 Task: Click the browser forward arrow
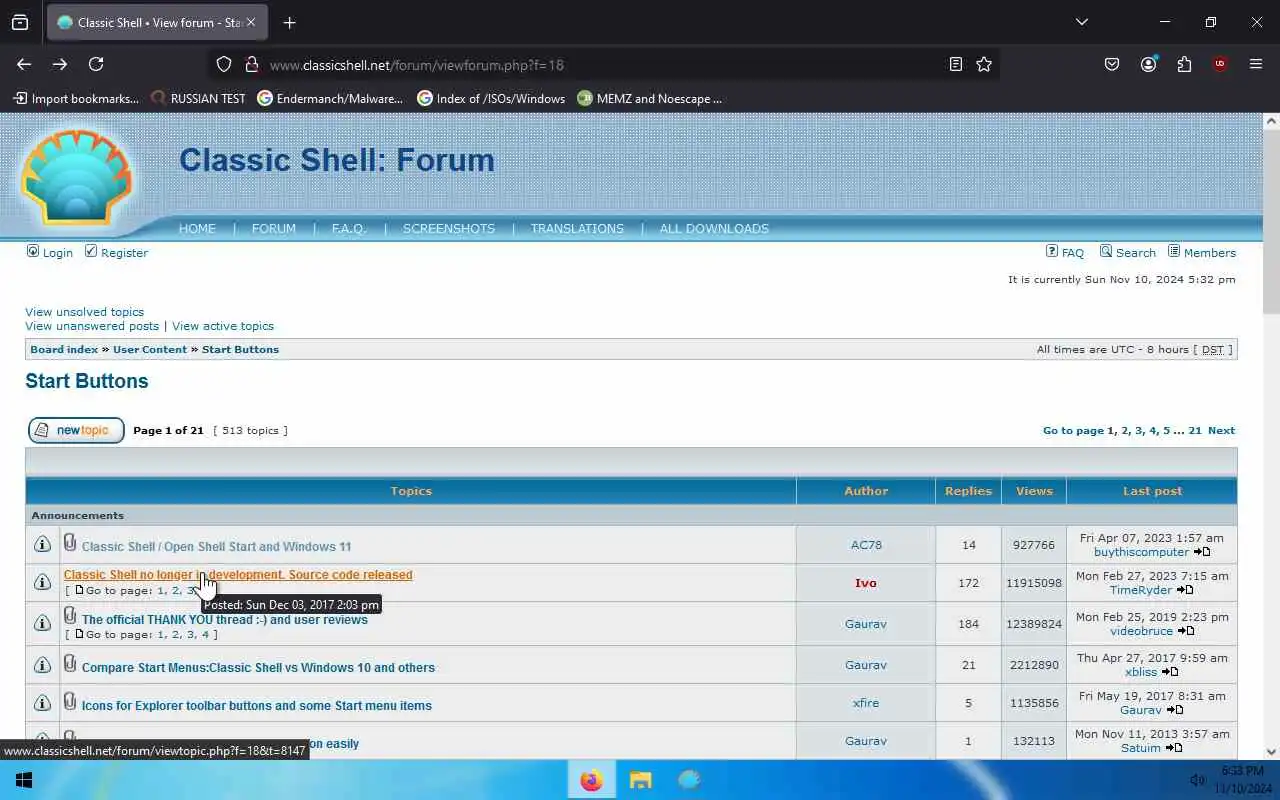[60, 64]
